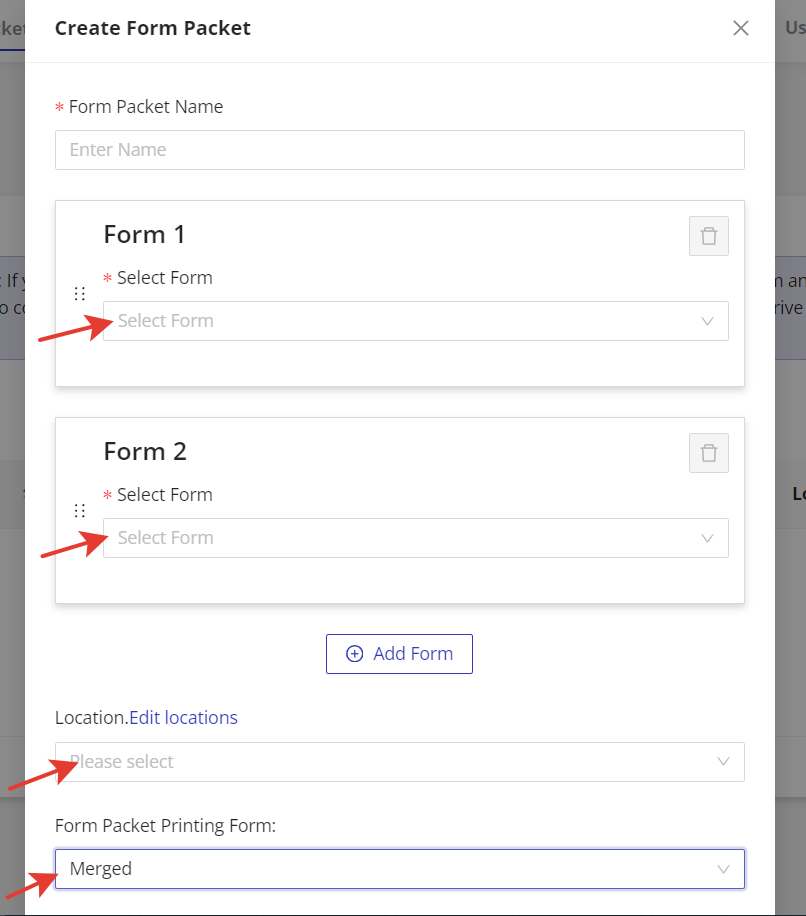Click the Form Packet Name input field
Screen dimensions: 806x916
400,150
